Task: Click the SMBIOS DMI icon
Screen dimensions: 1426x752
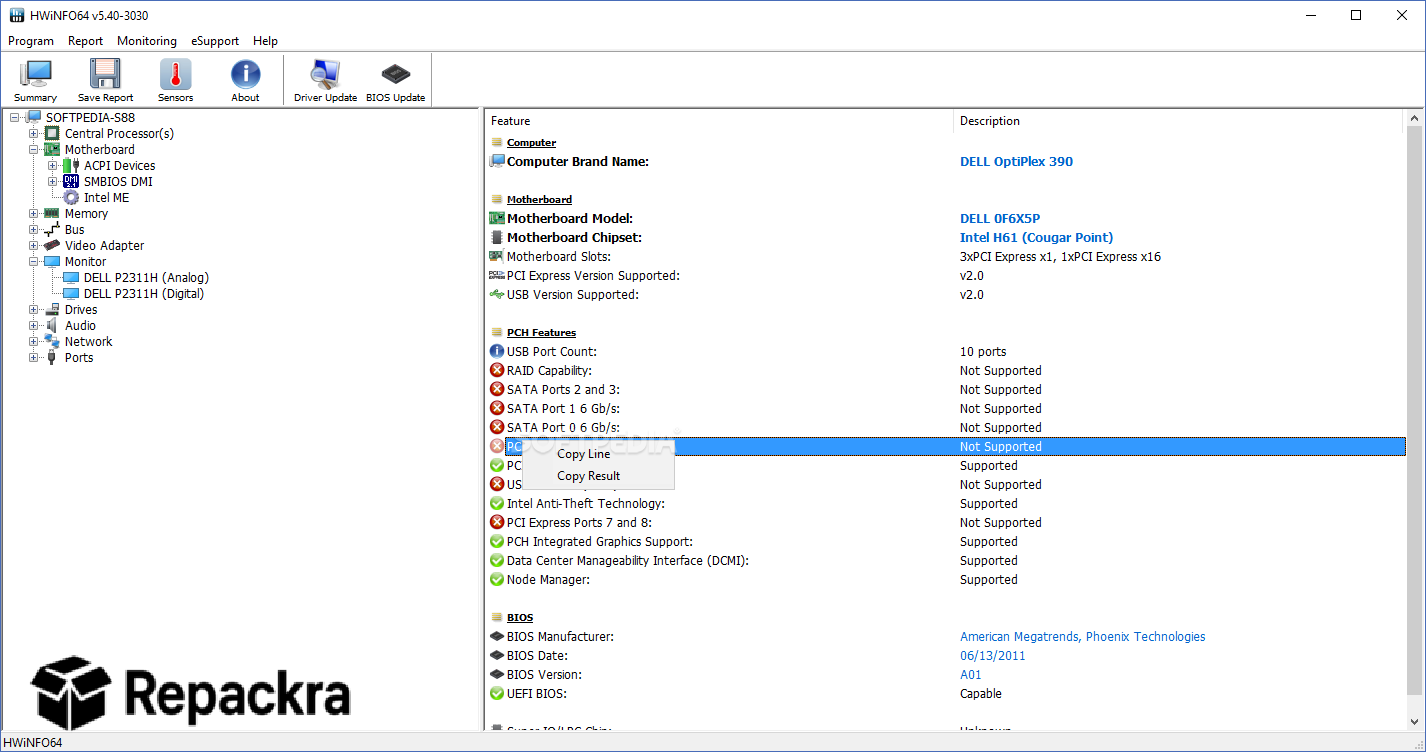Action: click(x=71, y=182)
